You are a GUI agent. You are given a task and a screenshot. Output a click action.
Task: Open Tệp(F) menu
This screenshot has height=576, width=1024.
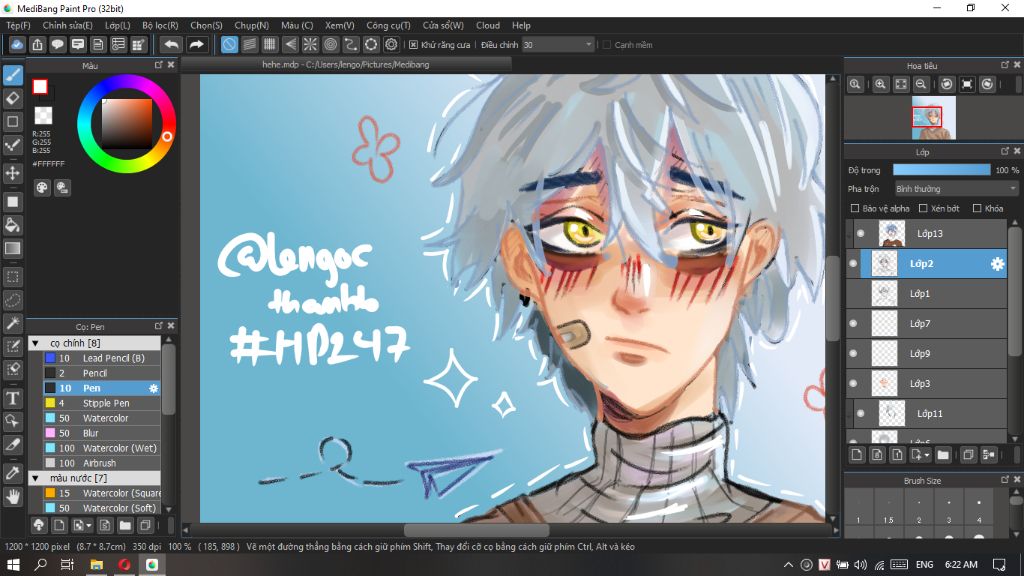[x=18, y=25]
